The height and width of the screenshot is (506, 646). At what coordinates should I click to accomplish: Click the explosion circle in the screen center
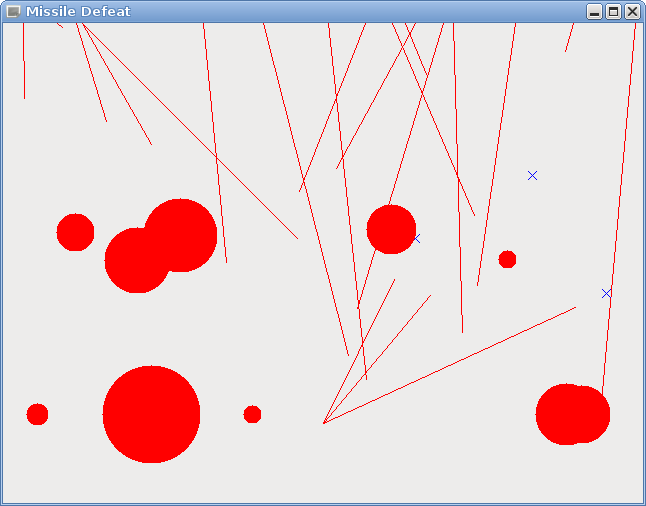pos(391,229)
